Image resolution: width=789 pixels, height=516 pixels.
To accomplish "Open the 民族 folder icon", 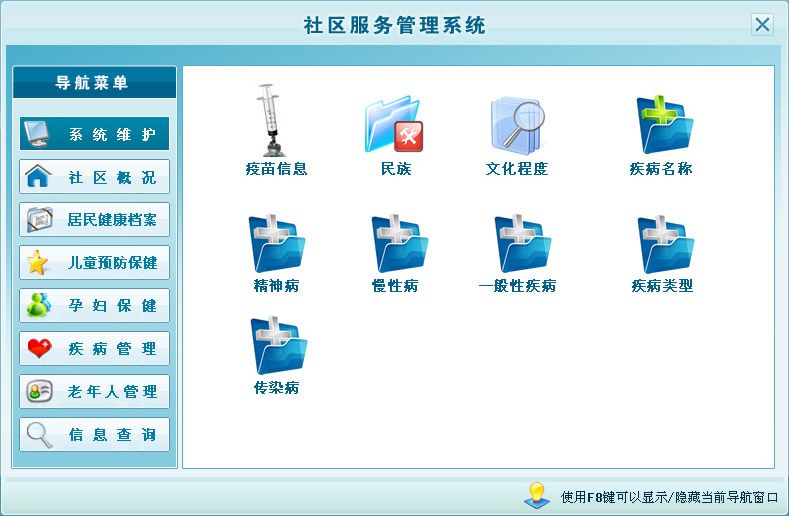I will pyautogui.click(x=394, y=124).
